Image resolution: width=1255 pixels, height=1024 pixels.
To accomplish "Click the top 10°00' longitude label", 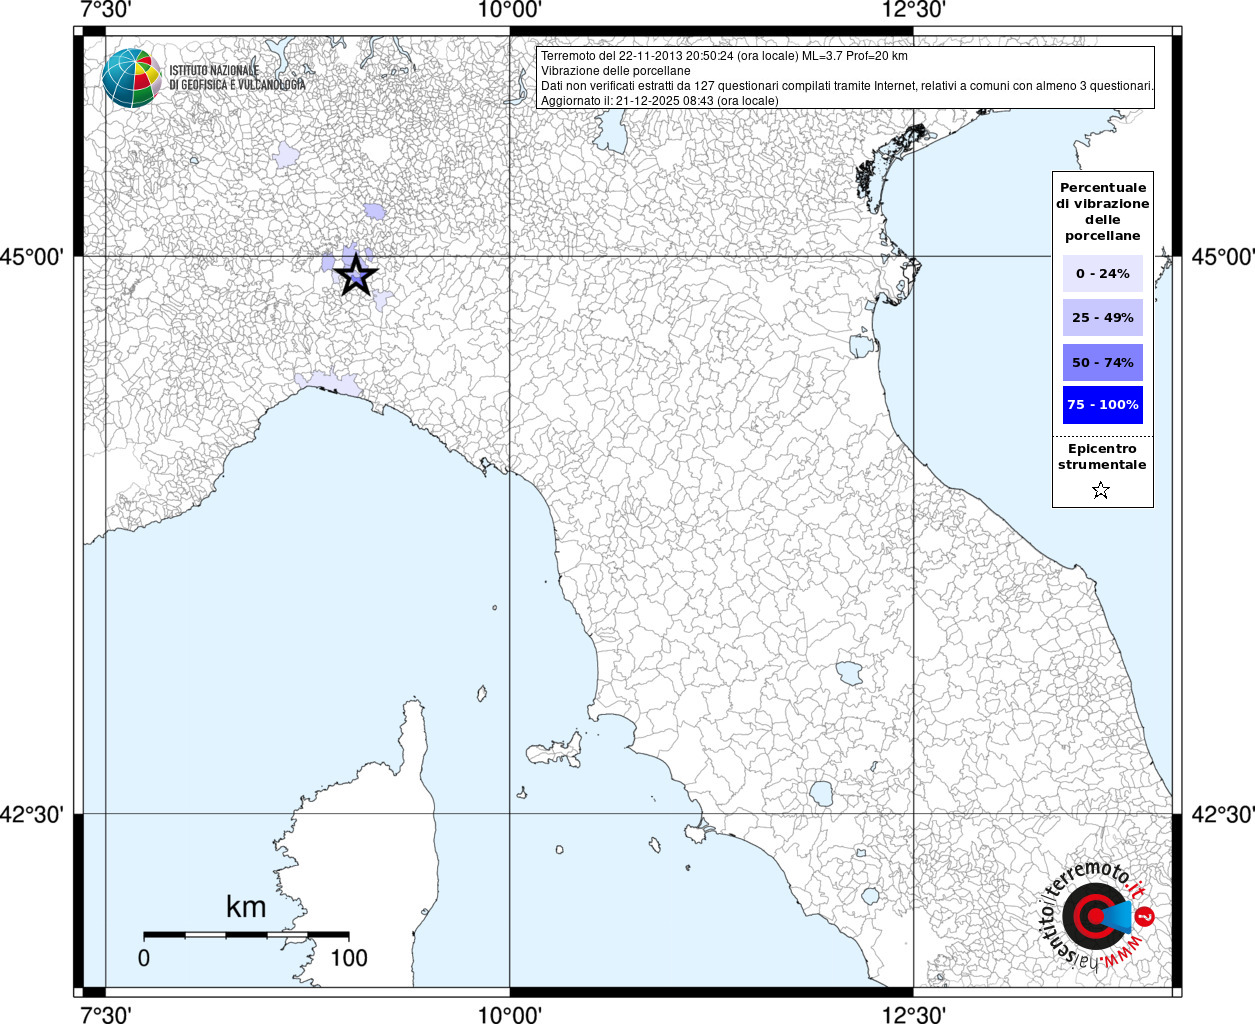I will [x=510, y=10].
